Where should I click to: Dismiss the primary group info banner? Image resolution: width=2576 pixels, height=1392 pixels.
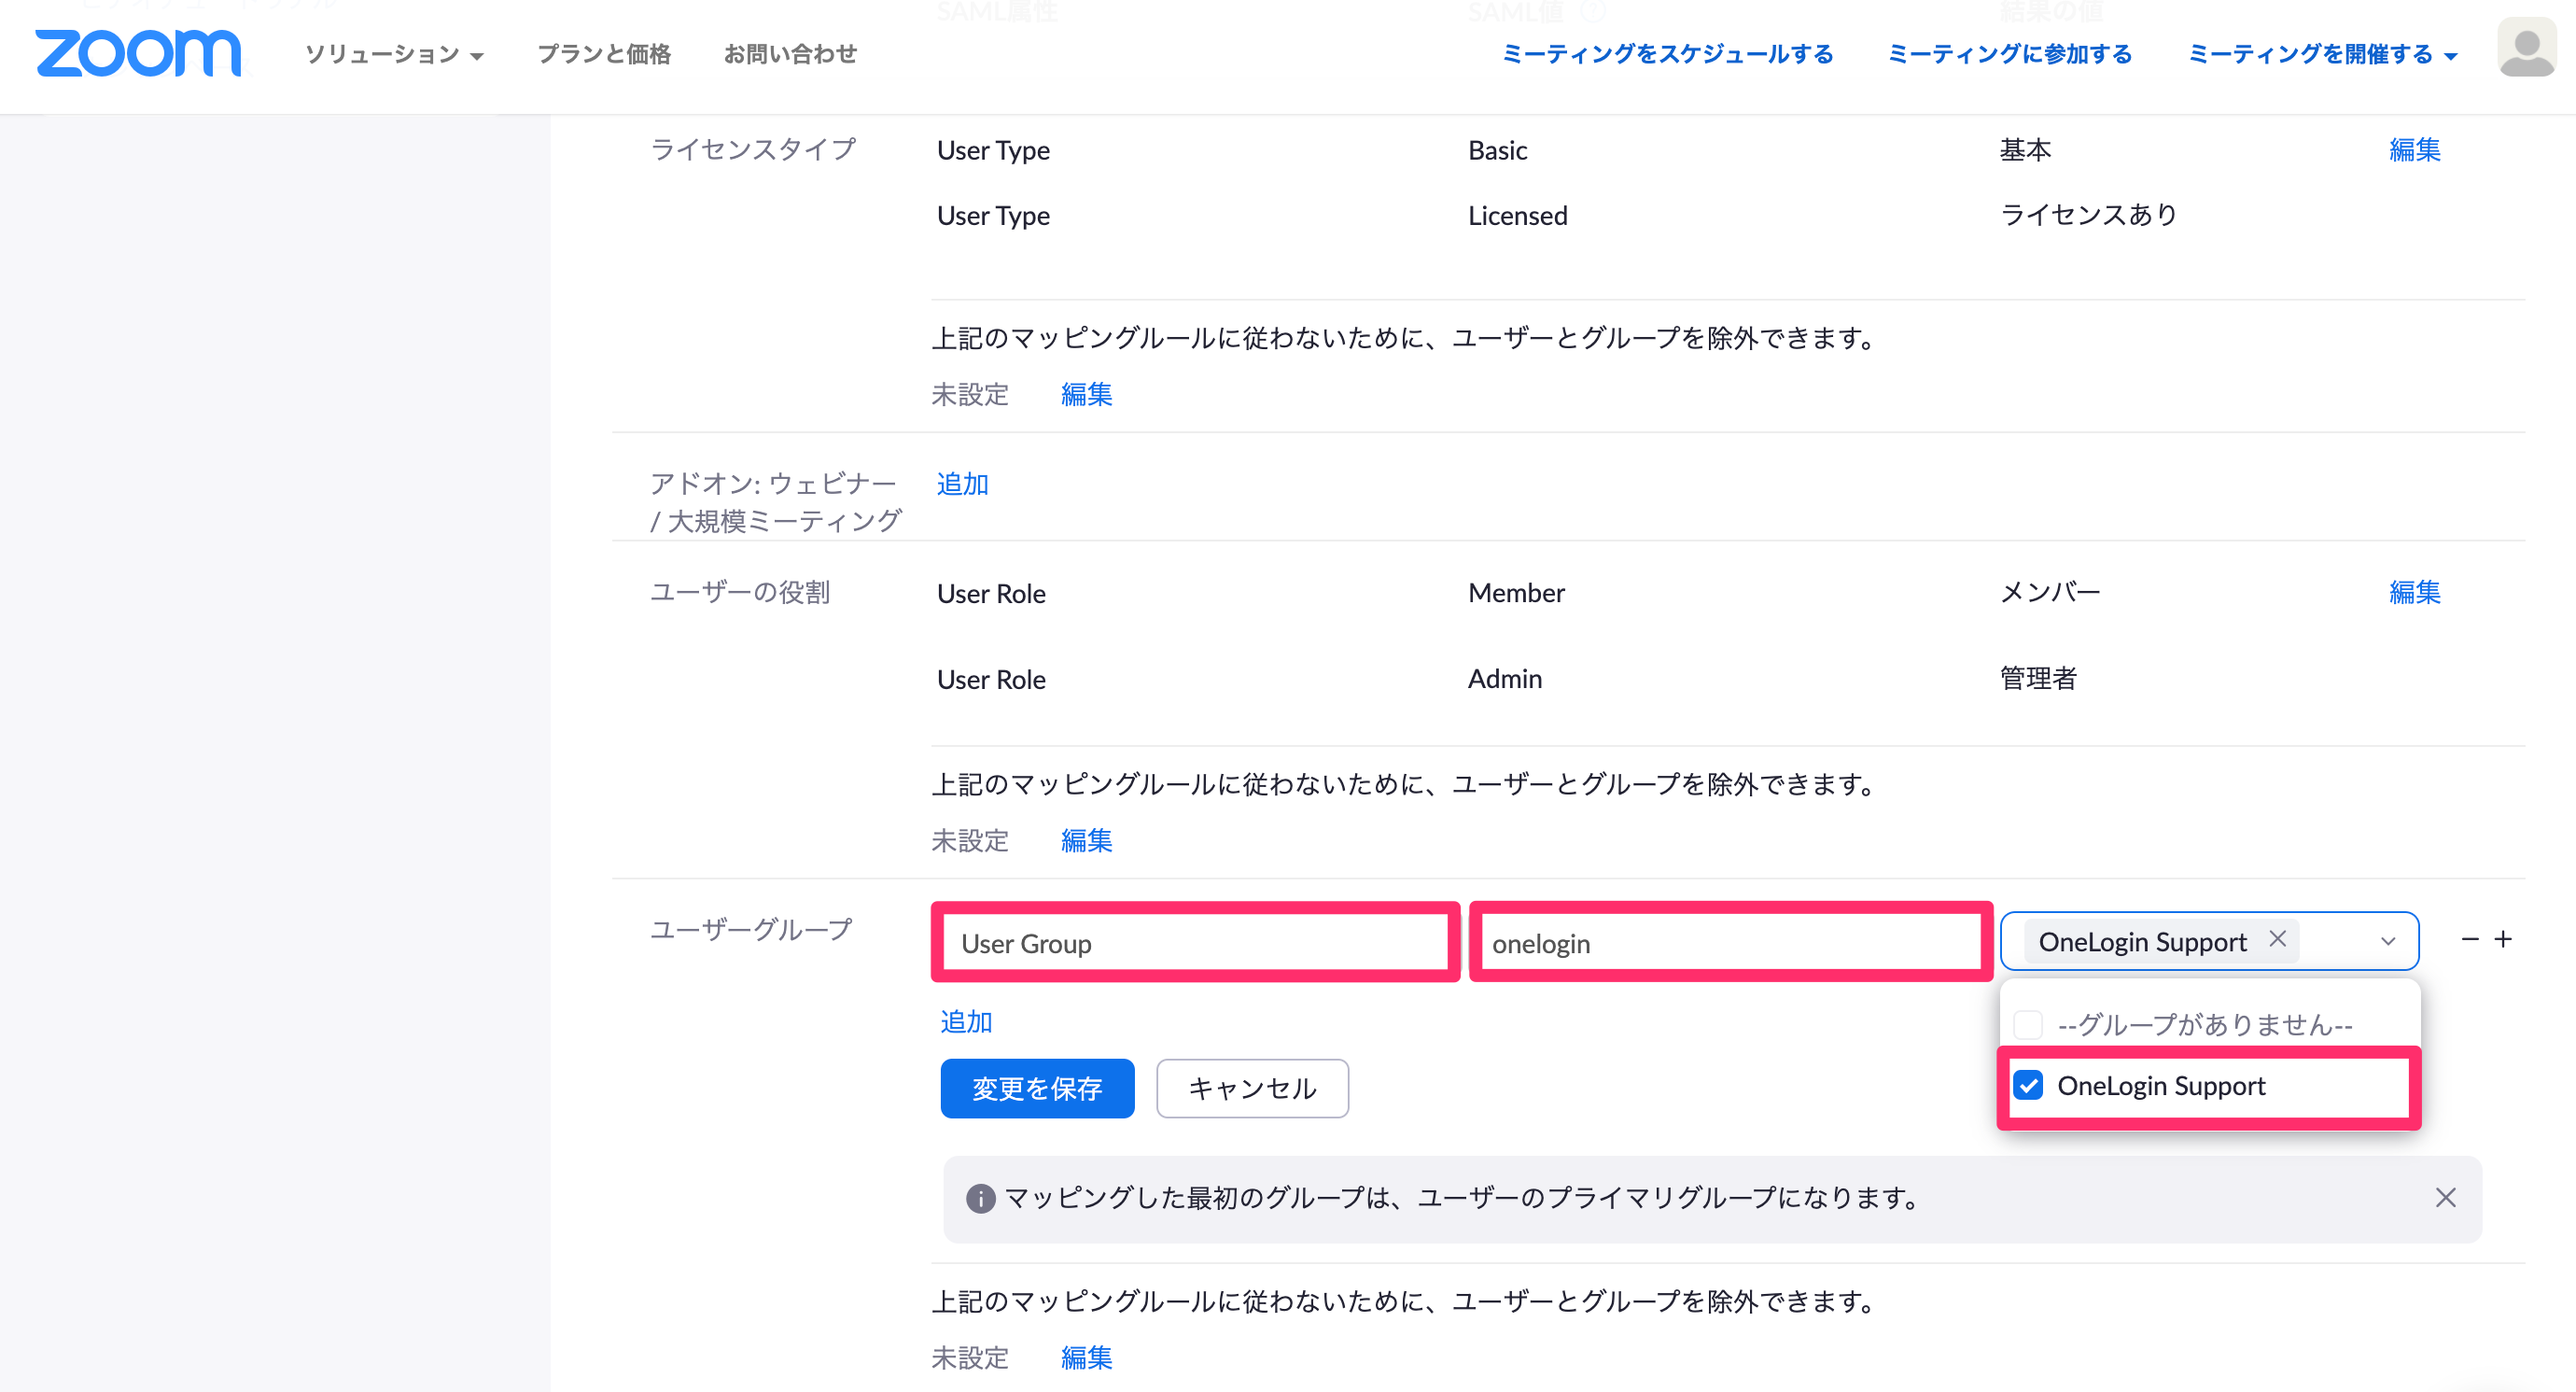pyautogui.click(x=2446, y=1198)
